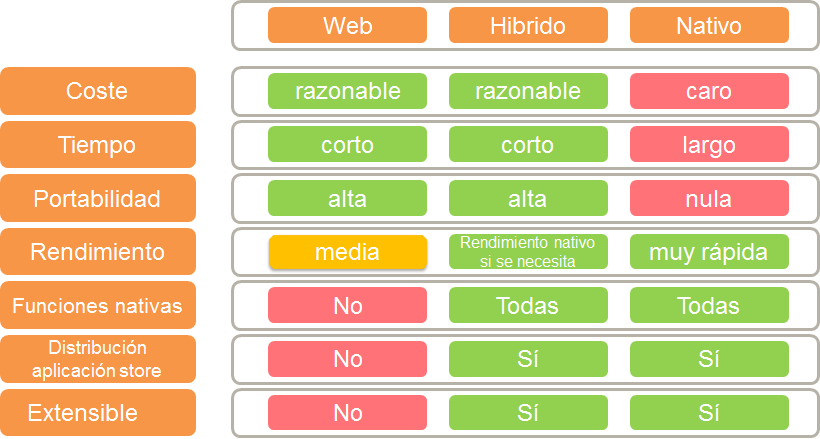
Task: Choose the Nativo column header
Action: (709, 26)
